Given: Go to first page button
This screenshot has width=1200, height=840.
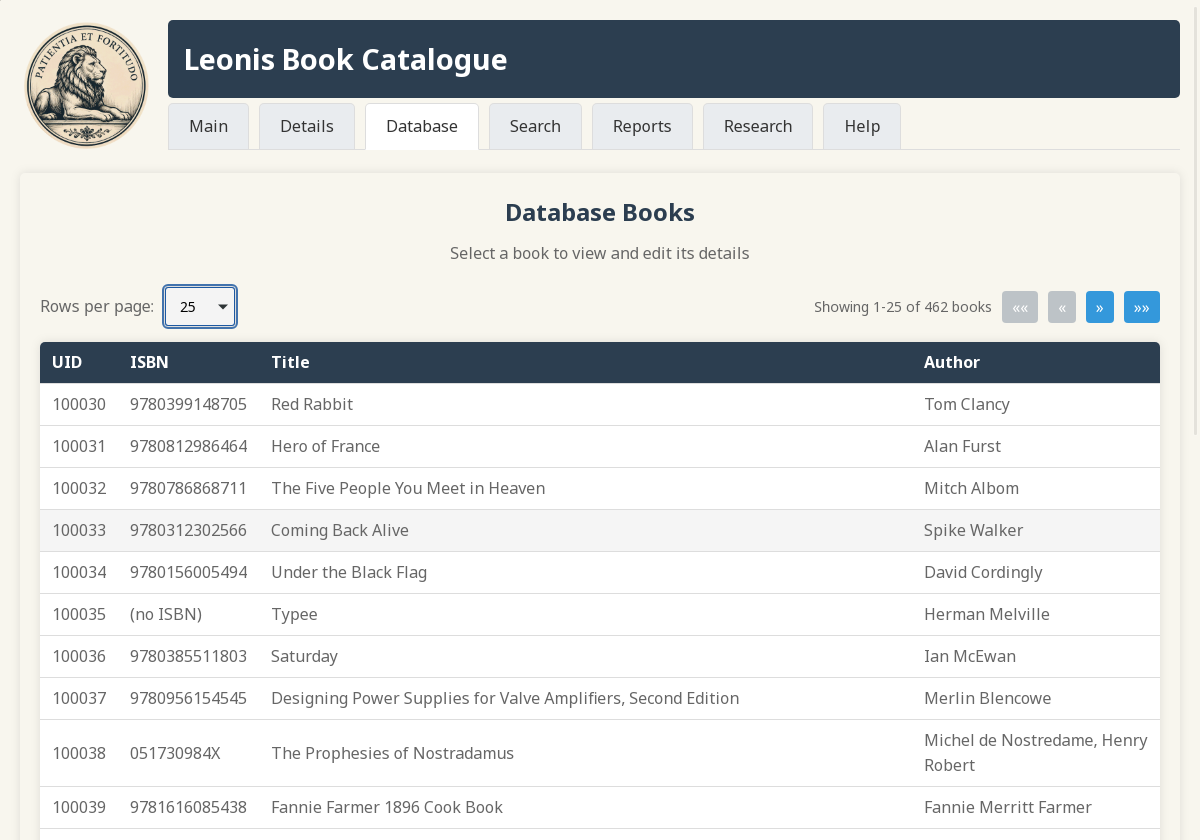Looking at the screenshot, I should coord(1020,307).
